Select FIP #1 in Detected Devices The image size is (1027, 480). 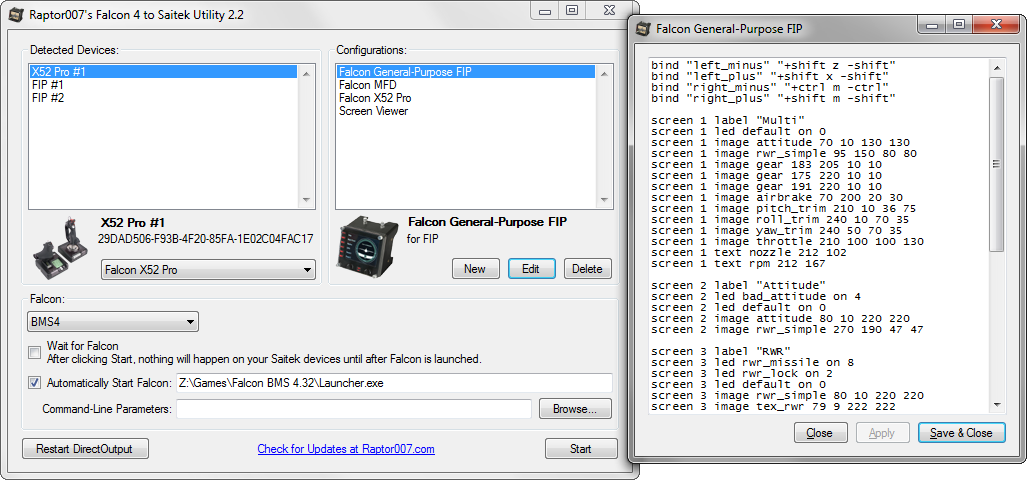click(163, 84)
